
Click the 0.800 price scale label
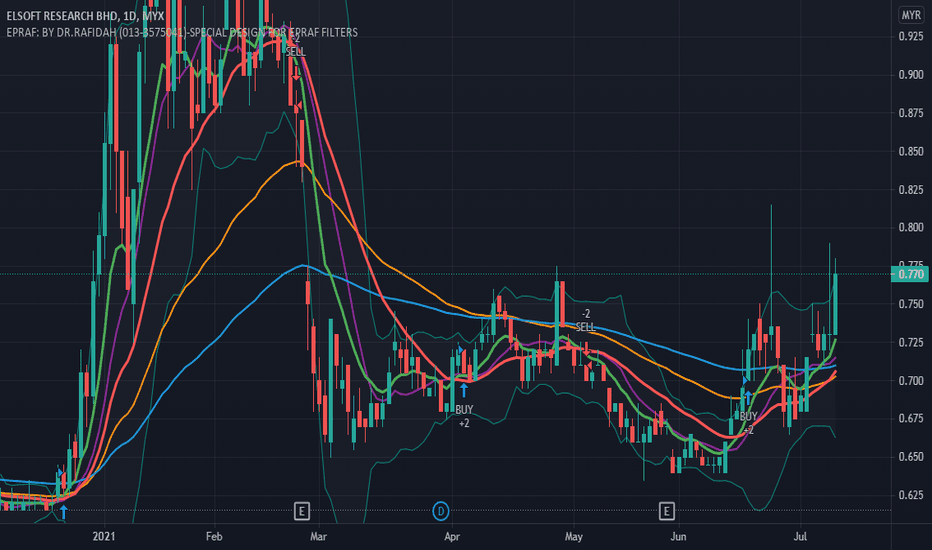coord(911,227)
